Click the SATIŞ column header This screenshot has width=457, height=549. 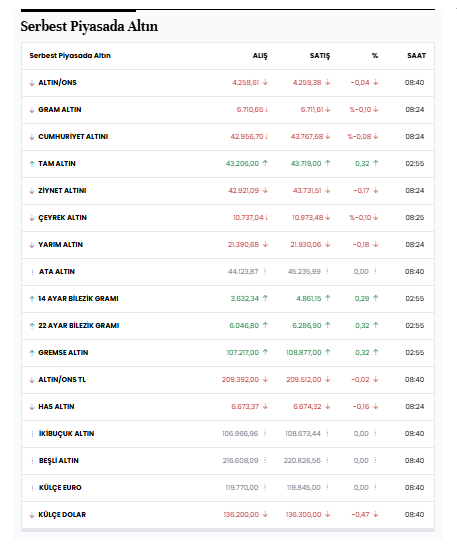click(x=320, y=56)
